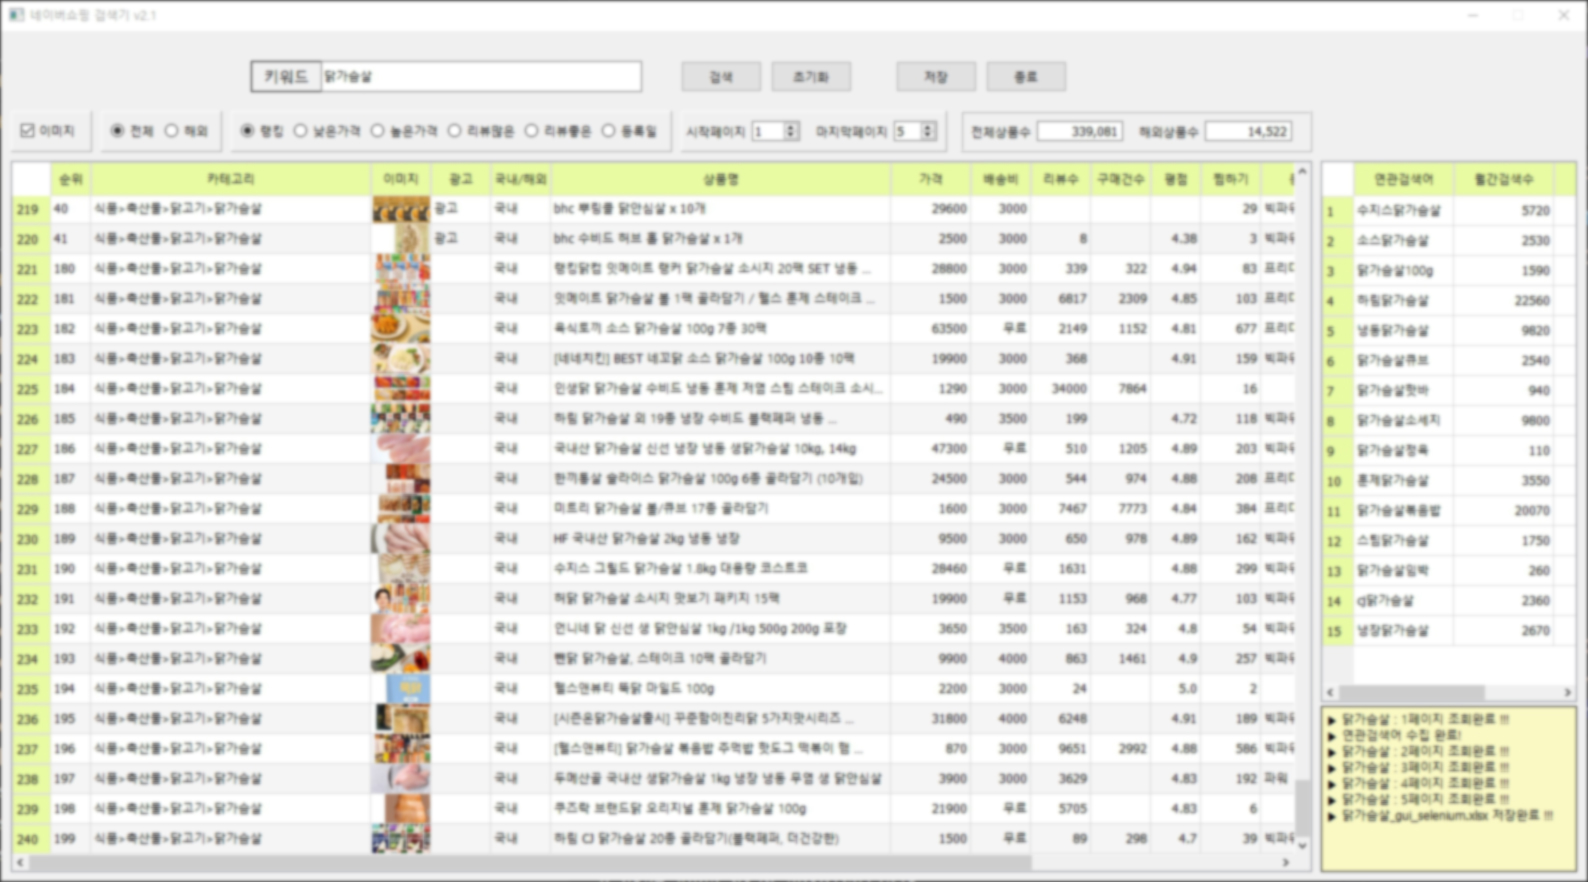Viewport: 1588px width, 882px height.
Task: Click the 상품명 column header
Action: tap(720, 179)
